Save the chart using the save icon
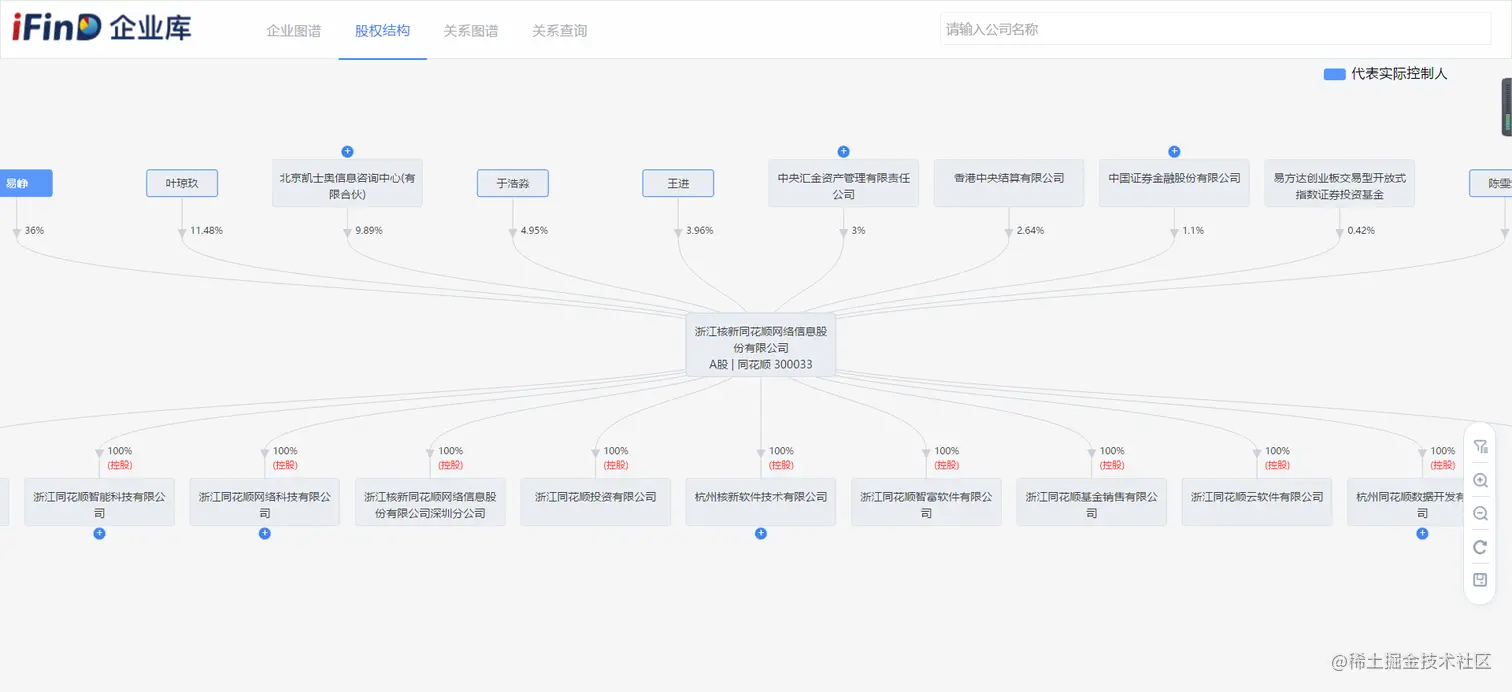Screen dimensions: 1512x692 coord(1481,580)
